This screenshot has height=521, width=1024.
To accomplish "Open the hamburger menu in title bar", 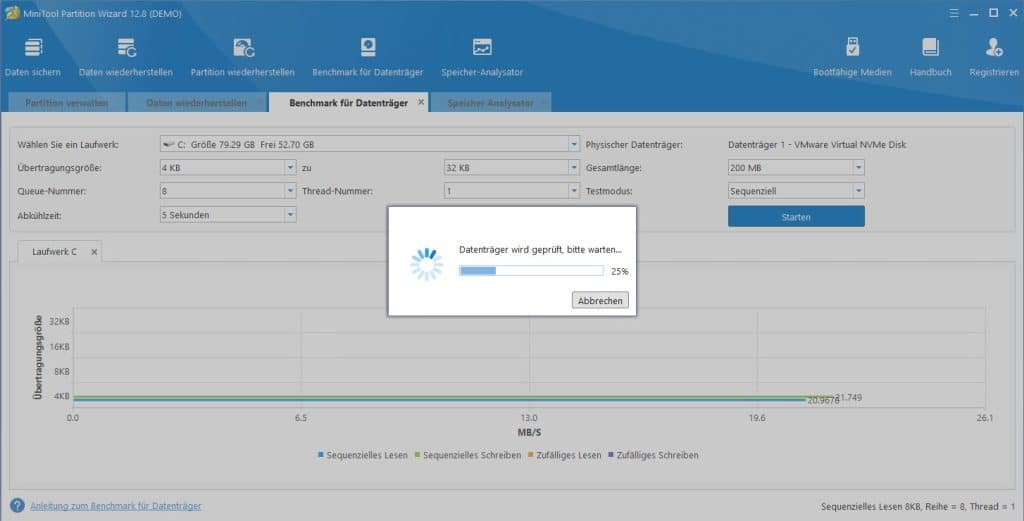I will pyautogui.click(x=954, y=13).
